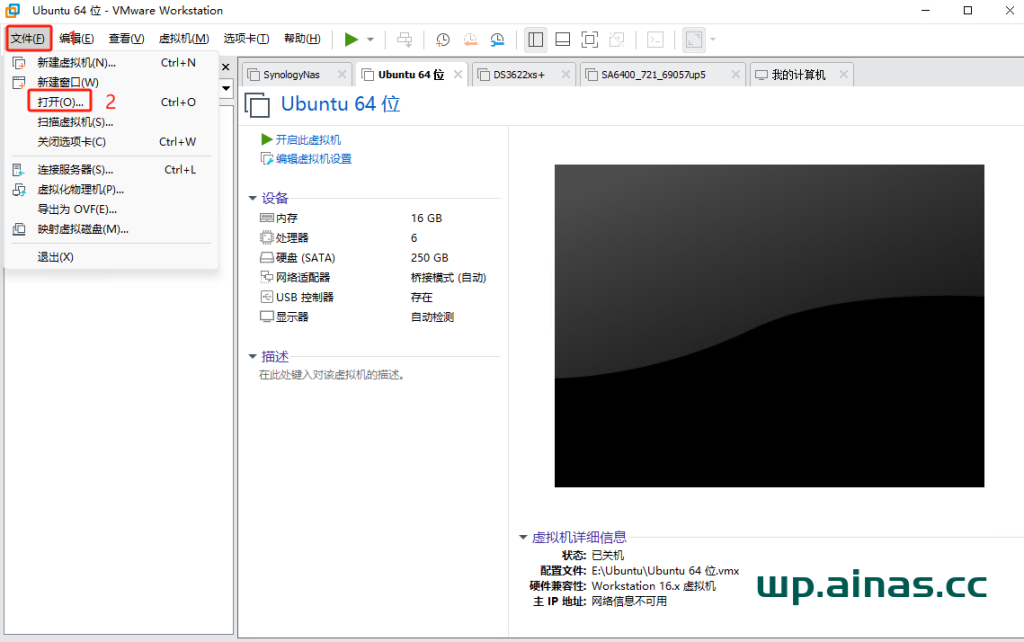Choose 退出(X) from File menu

coord(111,257)
